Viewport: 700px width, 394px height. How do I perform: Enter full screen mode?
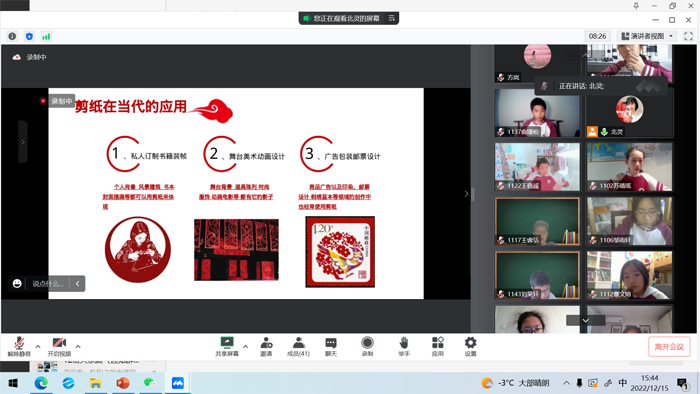click(x=688, y=36)
